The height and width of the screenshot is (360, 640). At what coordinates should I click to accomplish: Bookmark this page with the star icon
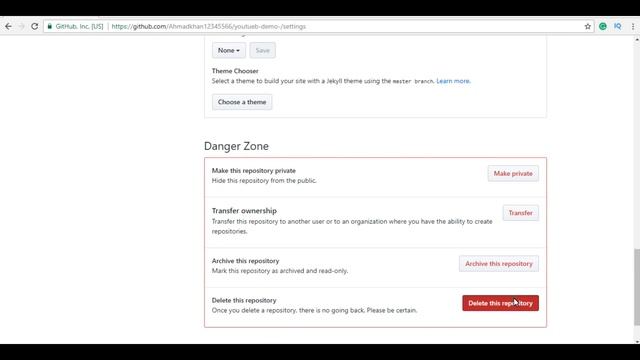tap(588, 26)
